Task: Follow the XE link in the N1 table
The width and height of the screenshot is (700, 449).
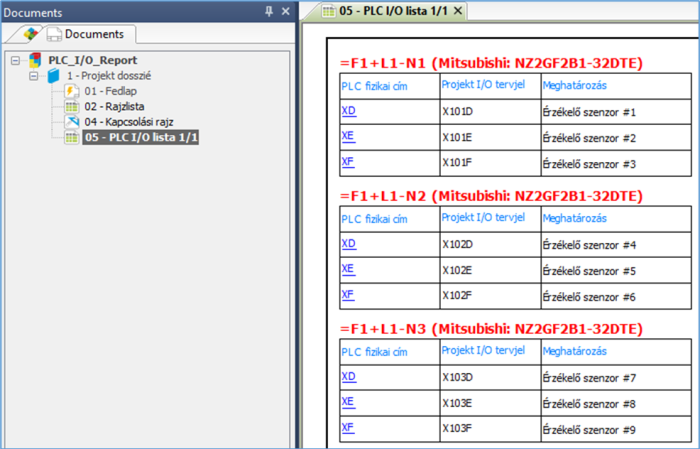Action: click(348, 136)
